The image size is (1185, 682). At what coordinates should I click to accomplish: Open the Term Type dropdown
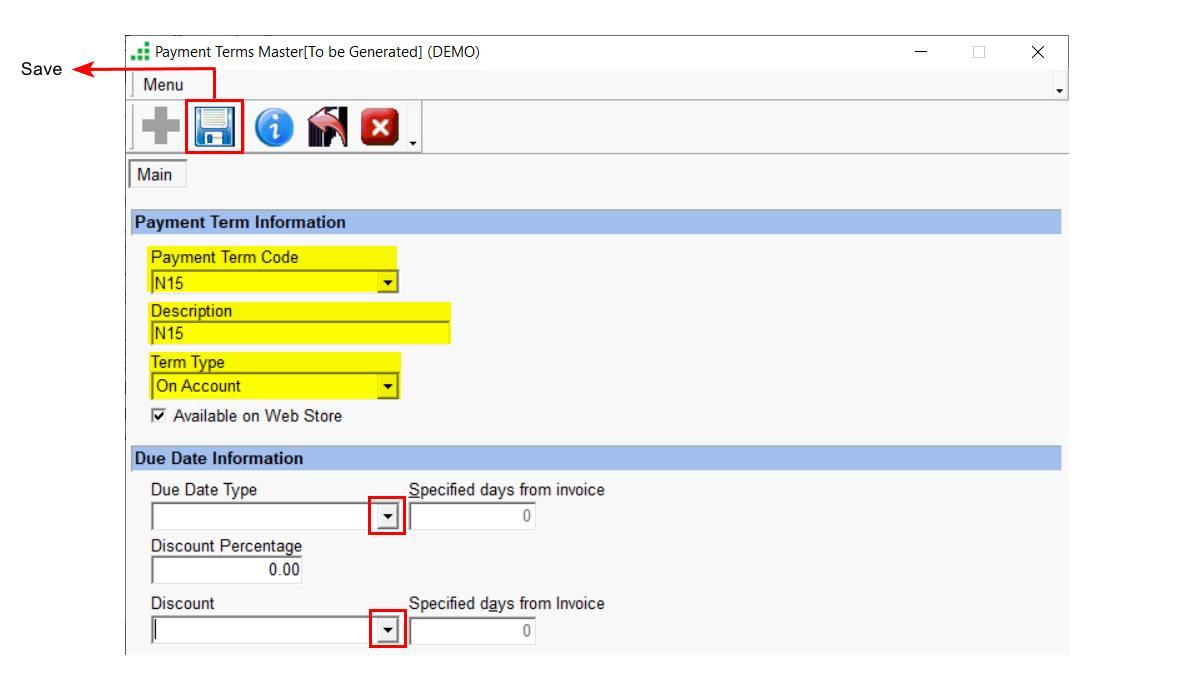[x=387, y=386]
